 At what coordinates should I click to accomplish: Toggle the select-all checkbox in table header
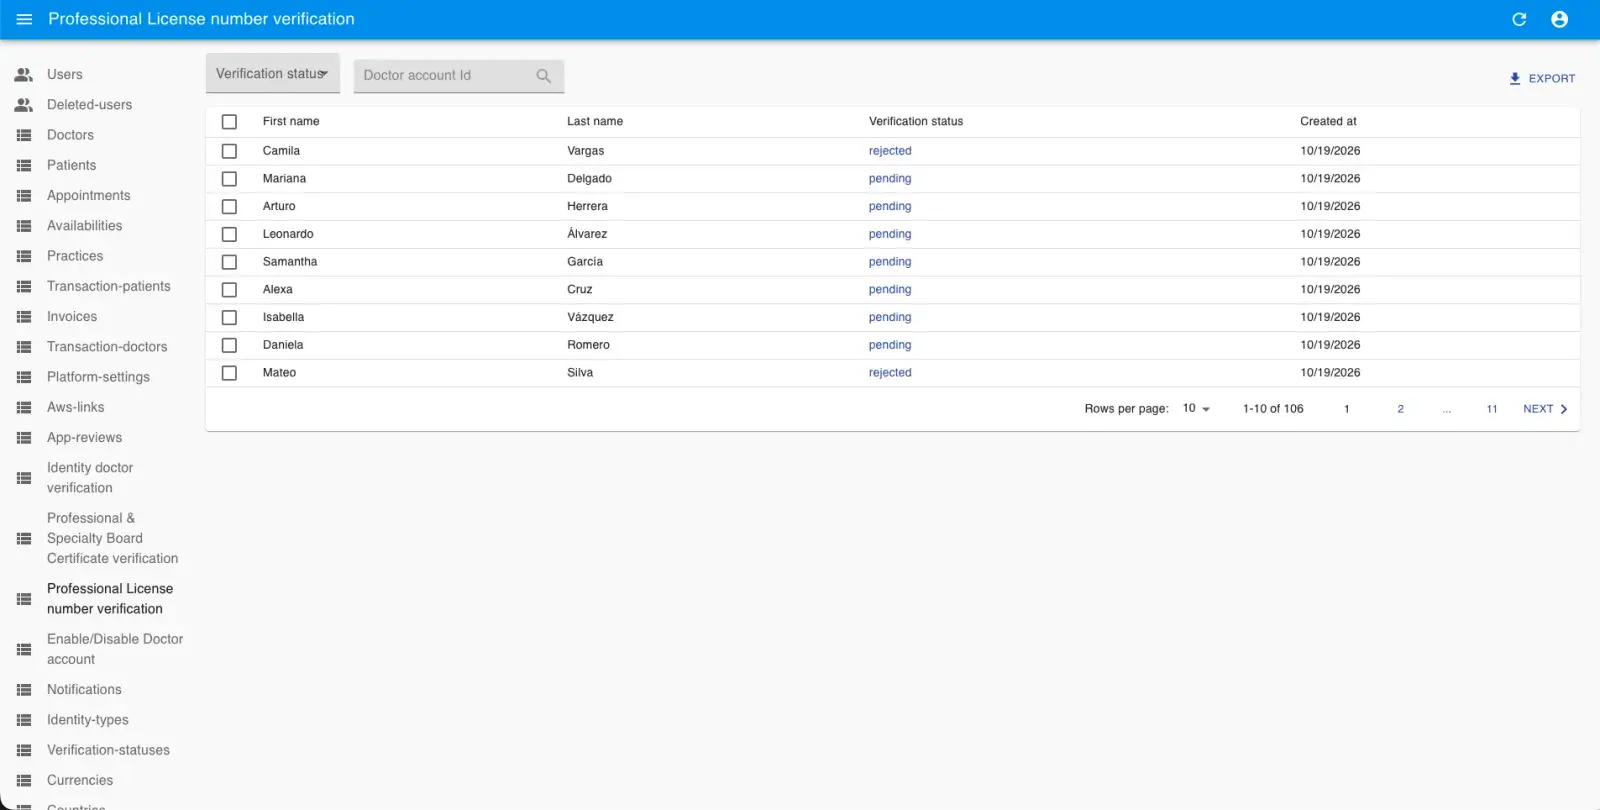[x=229, y=122]
